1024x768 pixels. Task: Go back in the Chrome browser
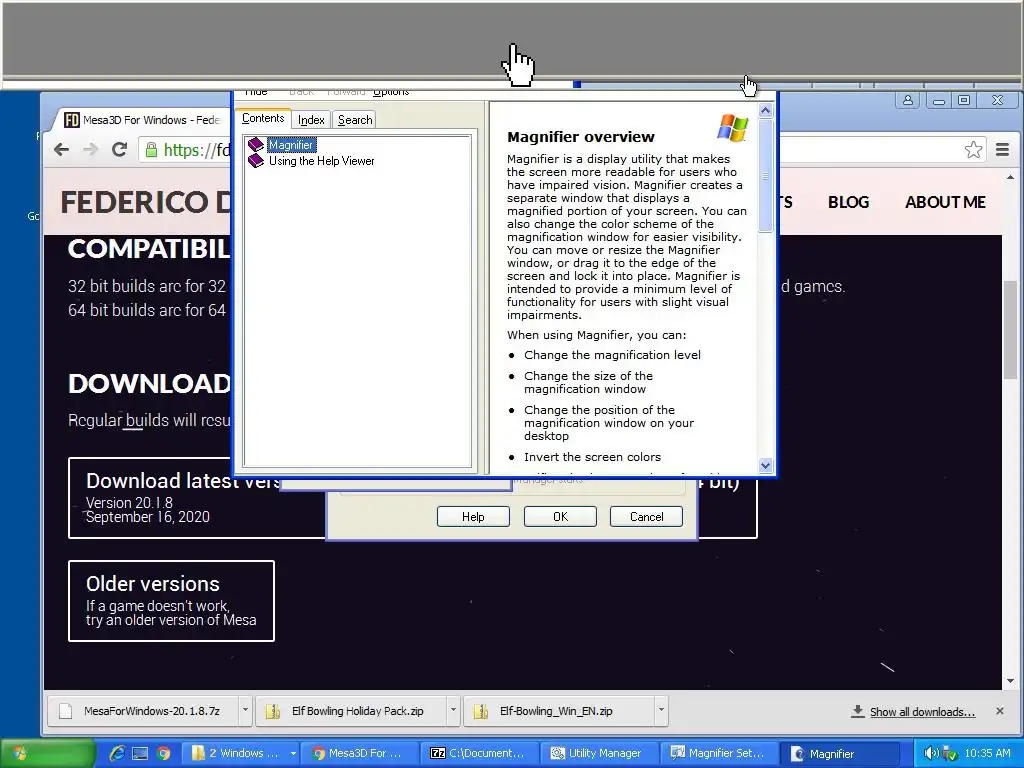(61, 150)
